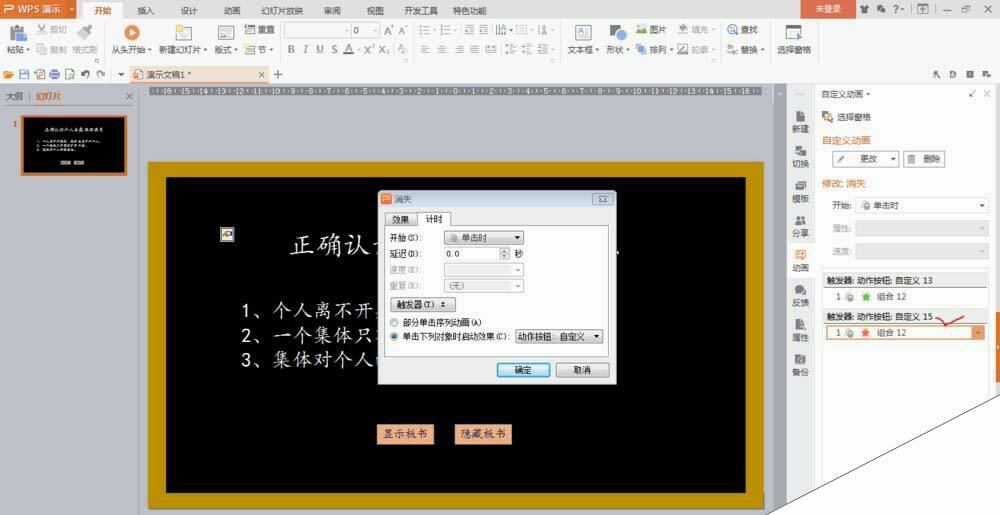Click the 确定 button
The height and width of the screenshot is (515, 1000).
[x=523, y=370]
